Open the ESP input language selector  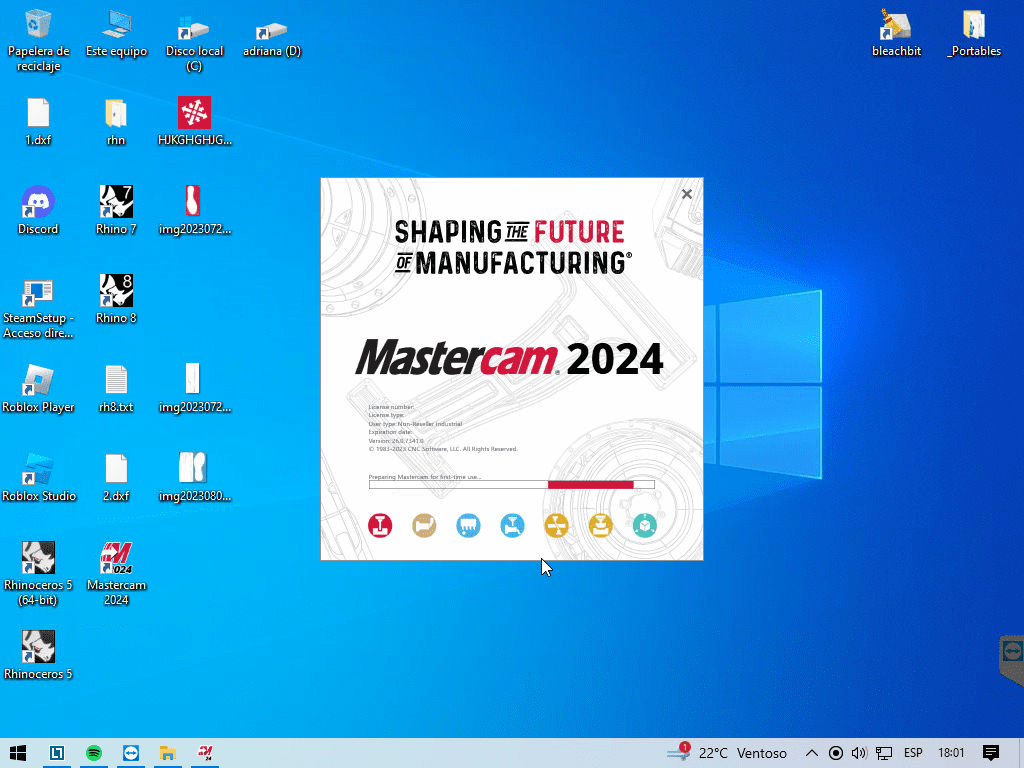point(913,753)
